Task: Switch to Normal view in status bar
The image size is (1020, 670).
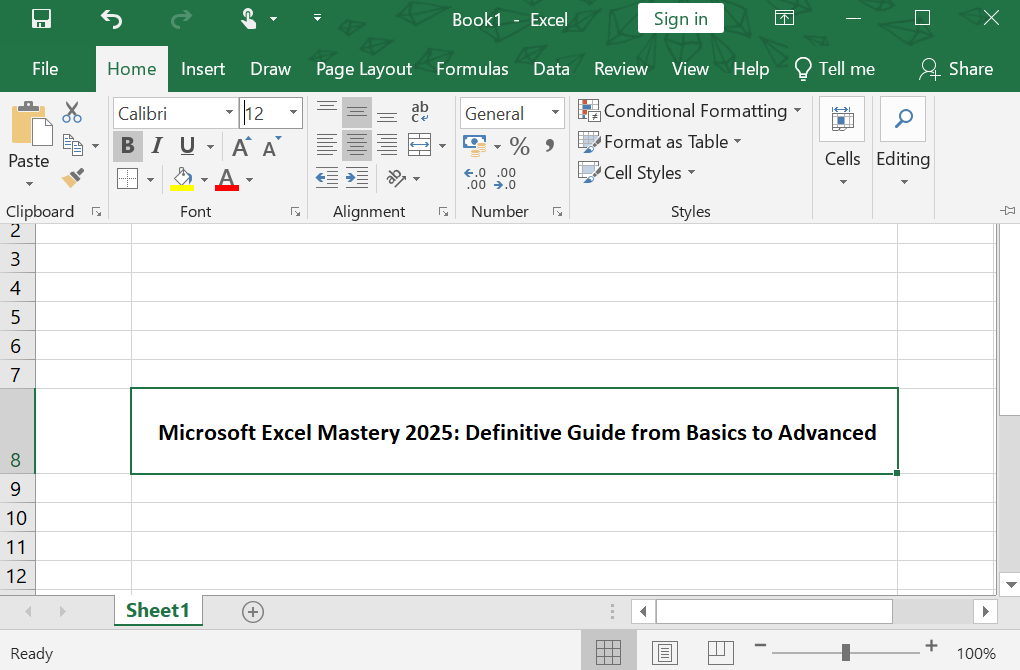Action: 608,652
